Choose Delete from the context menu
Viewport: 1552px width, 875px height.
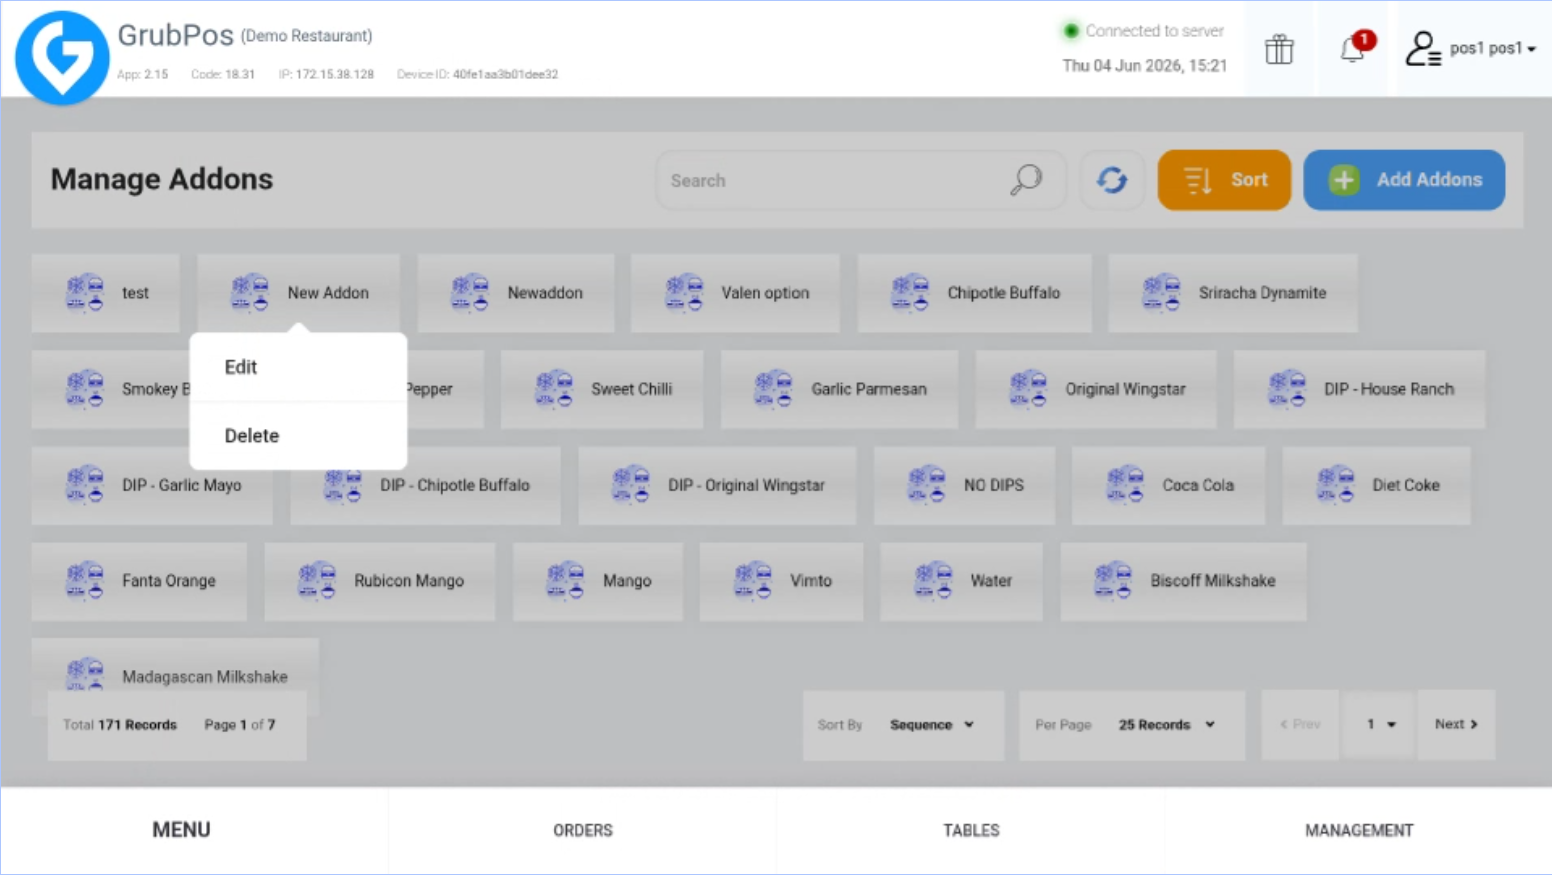tap(298, 436)
